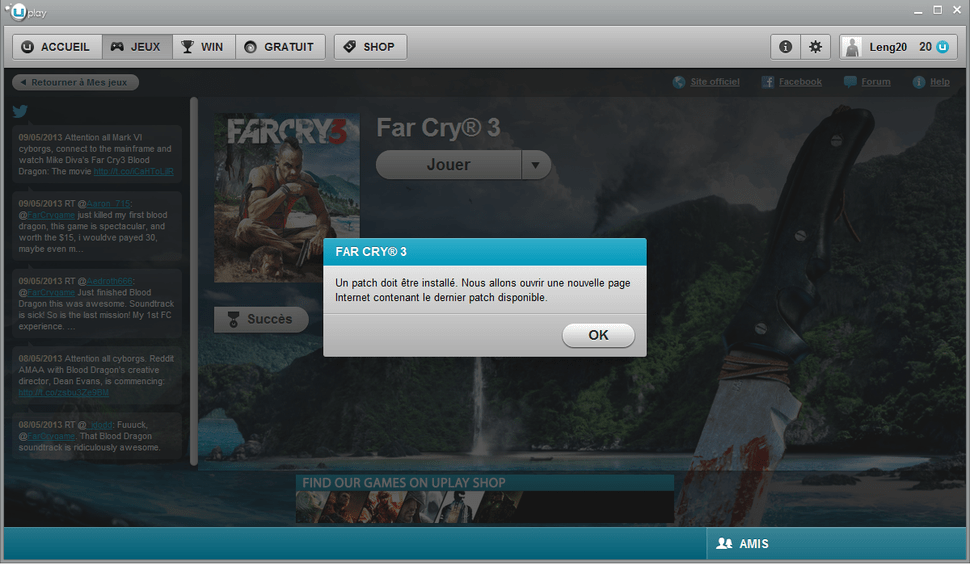
Task: Click the Leng20 profile avatar
Action: pos(852,48)
